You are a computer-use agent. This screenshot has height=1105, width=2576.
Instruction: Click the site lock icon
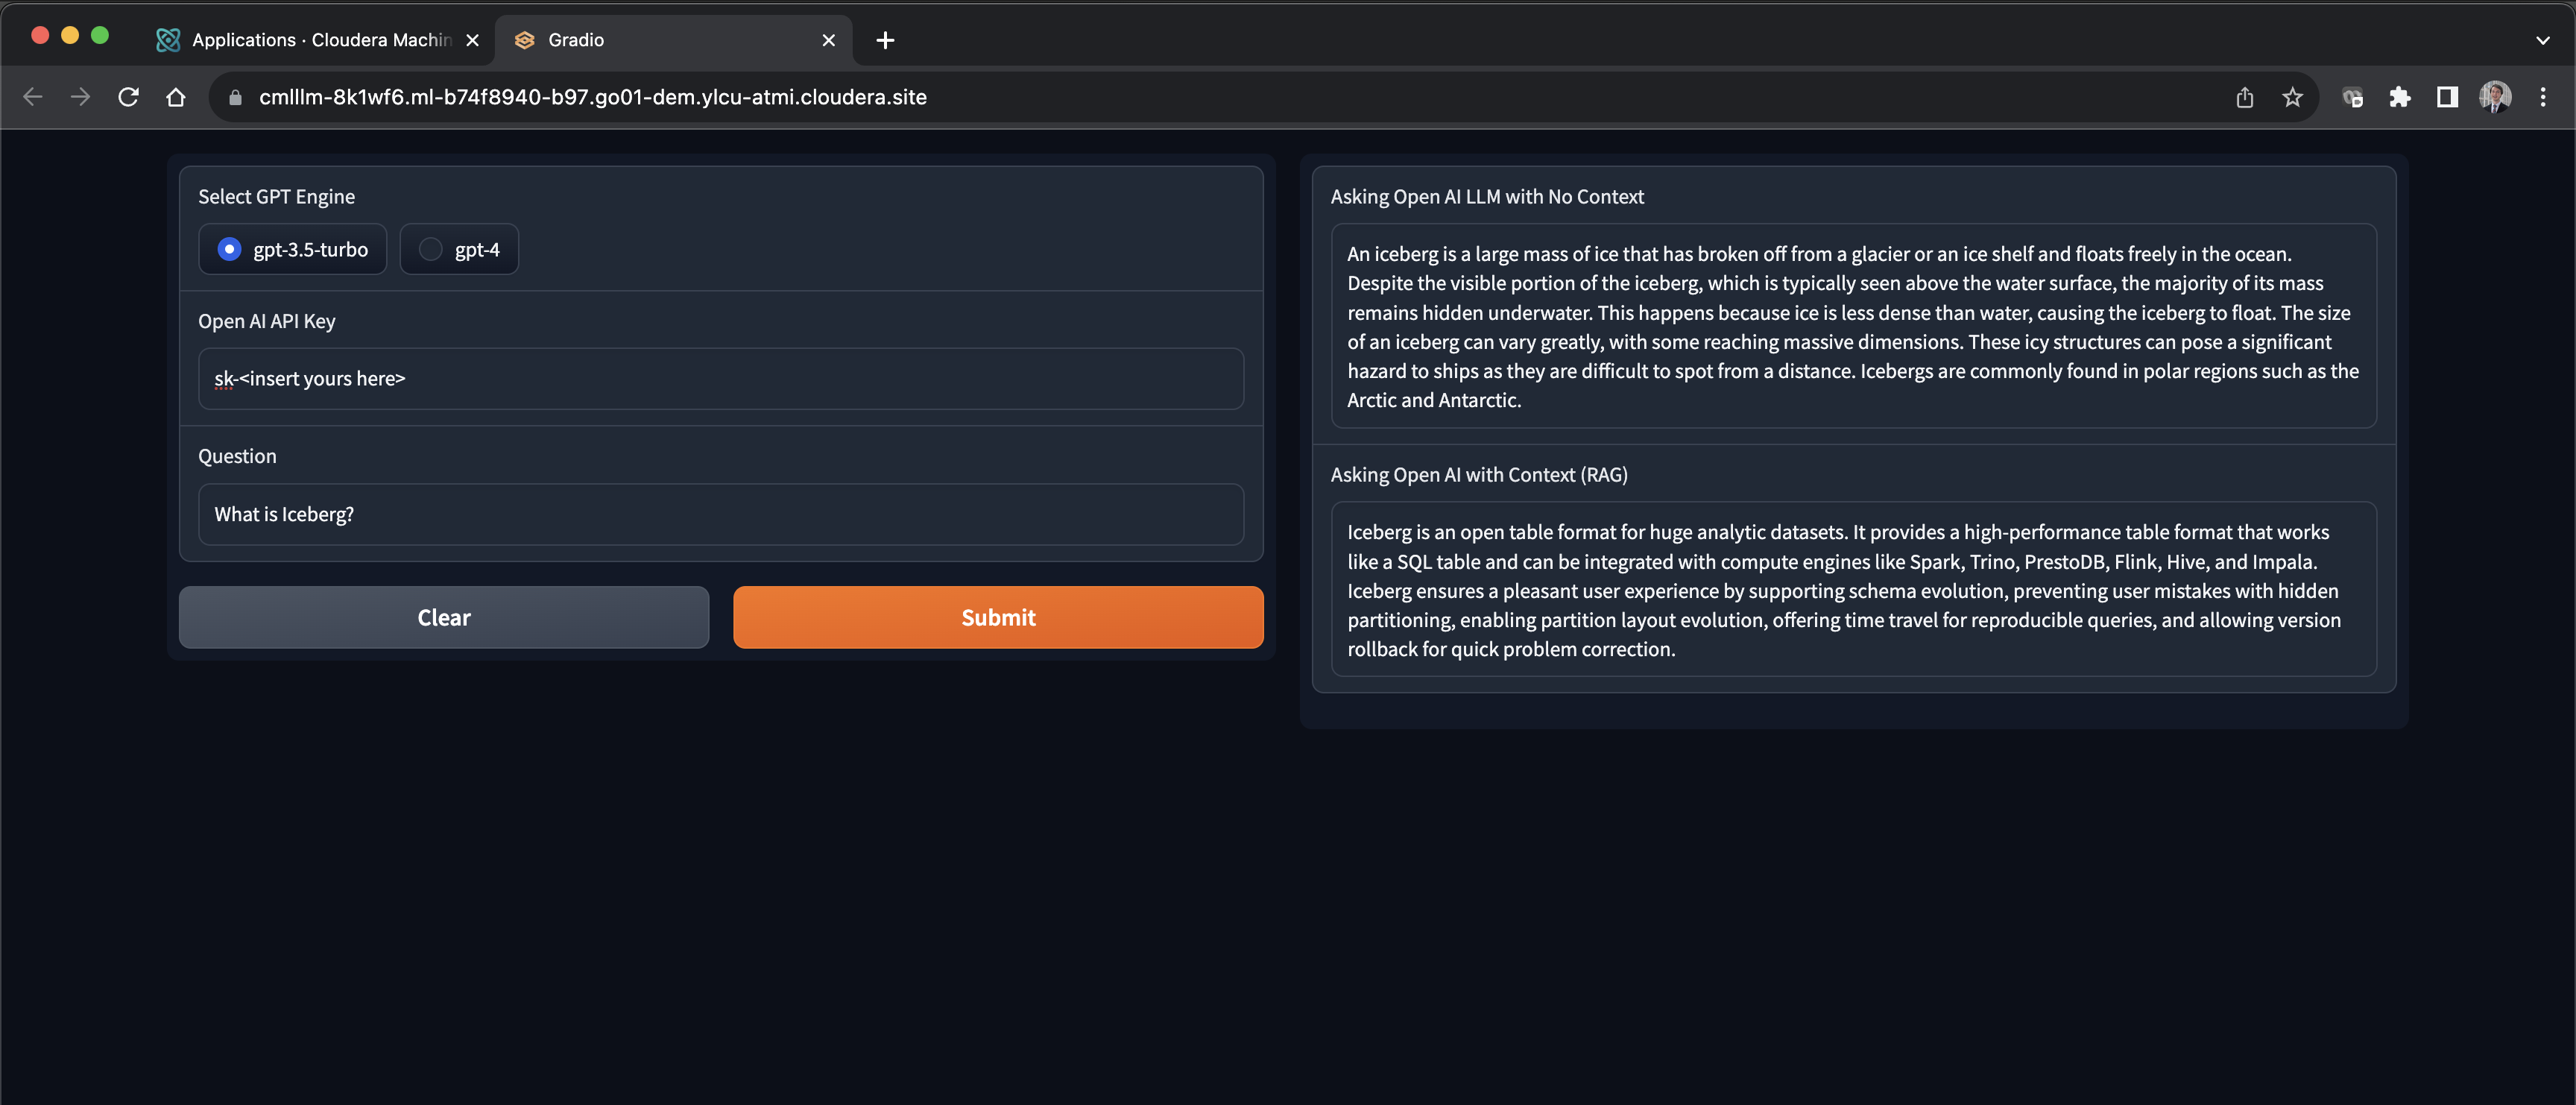coord(236,97)
